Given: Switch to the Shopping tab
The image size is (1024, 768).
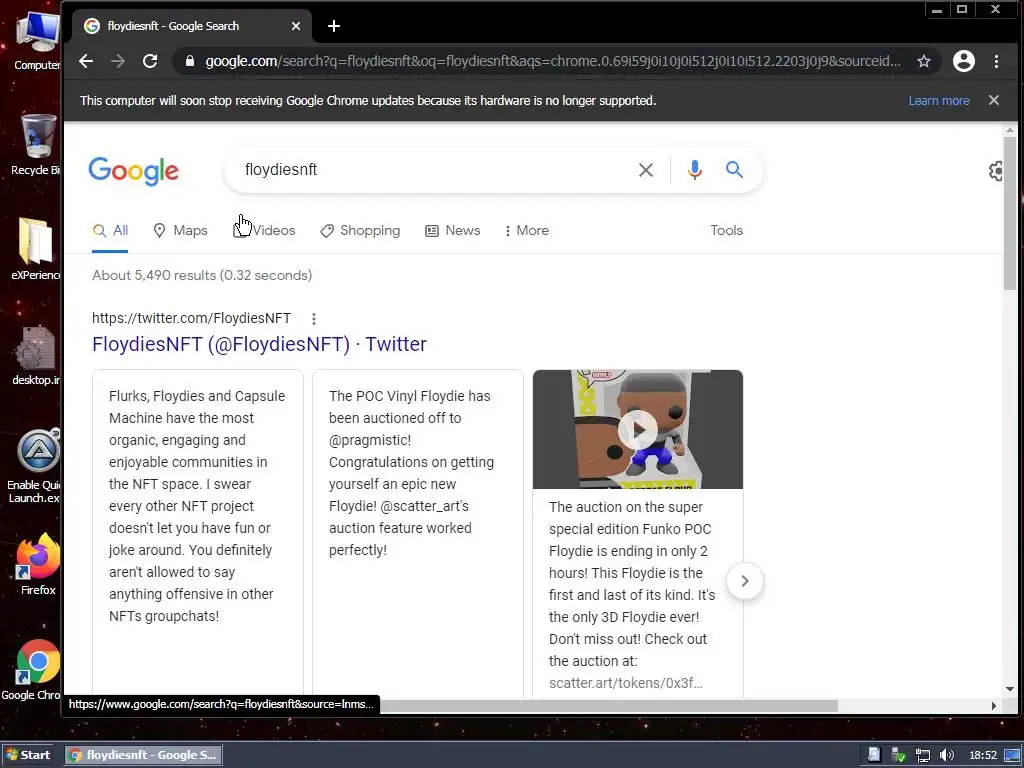Looking at the screenshot, I should (360, 231).
